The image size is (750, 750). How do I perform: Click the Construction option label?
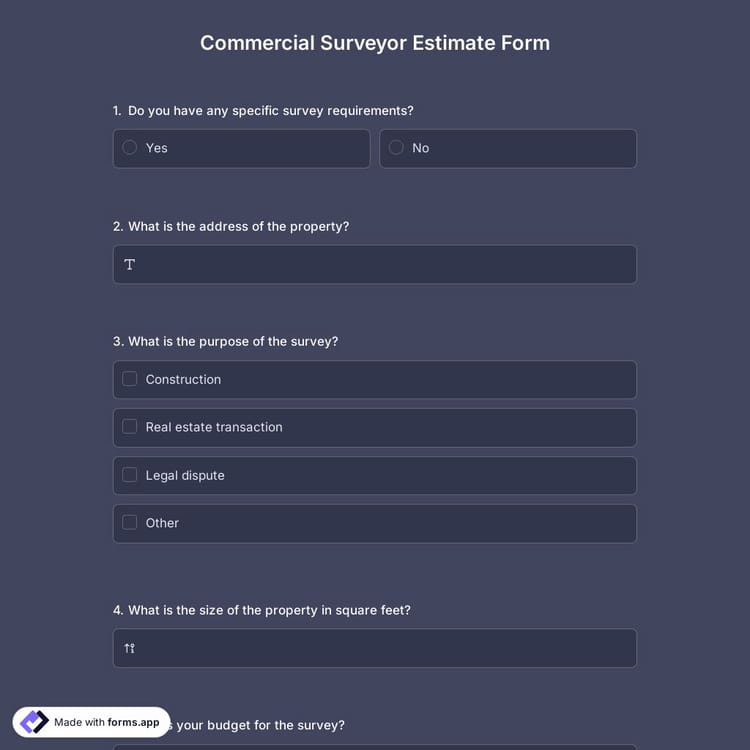coord(183,380)
